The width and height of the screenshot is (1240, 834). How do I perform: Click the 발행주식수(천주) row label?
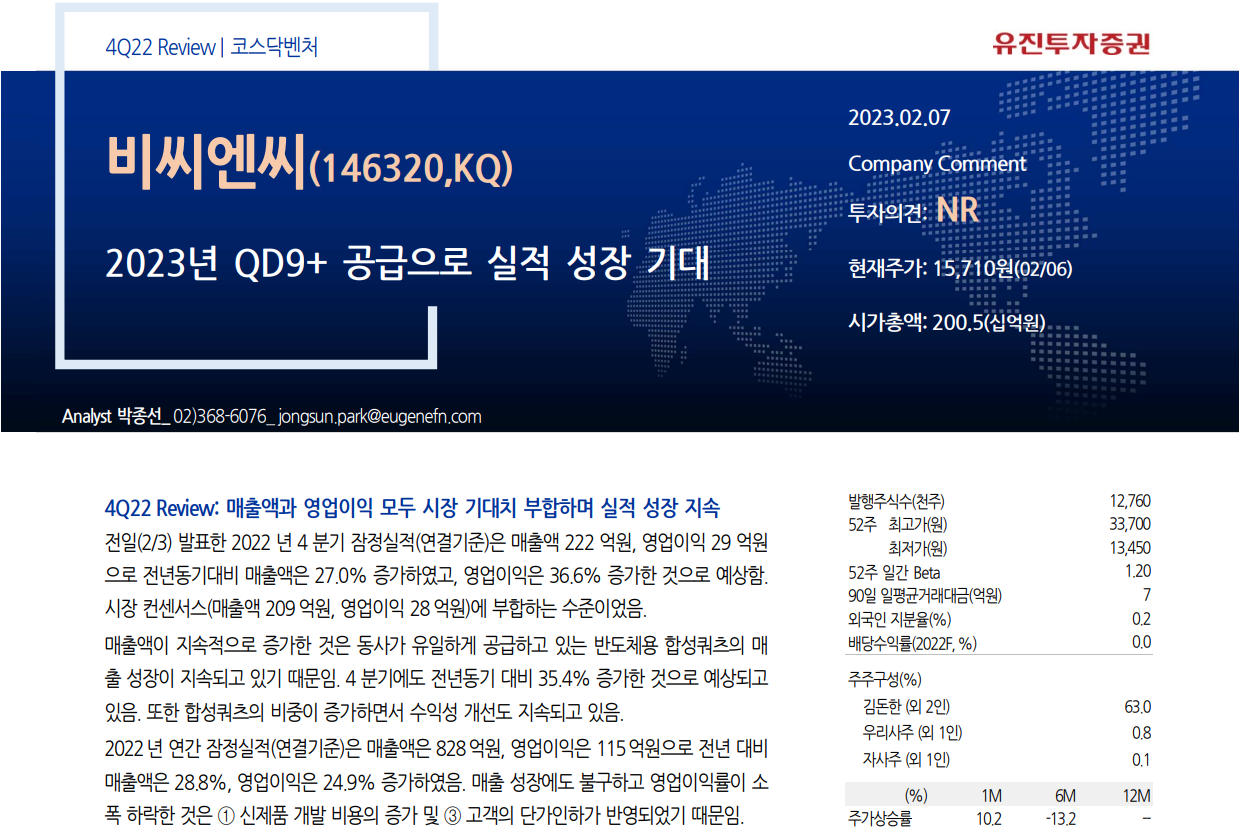point(896,502)
